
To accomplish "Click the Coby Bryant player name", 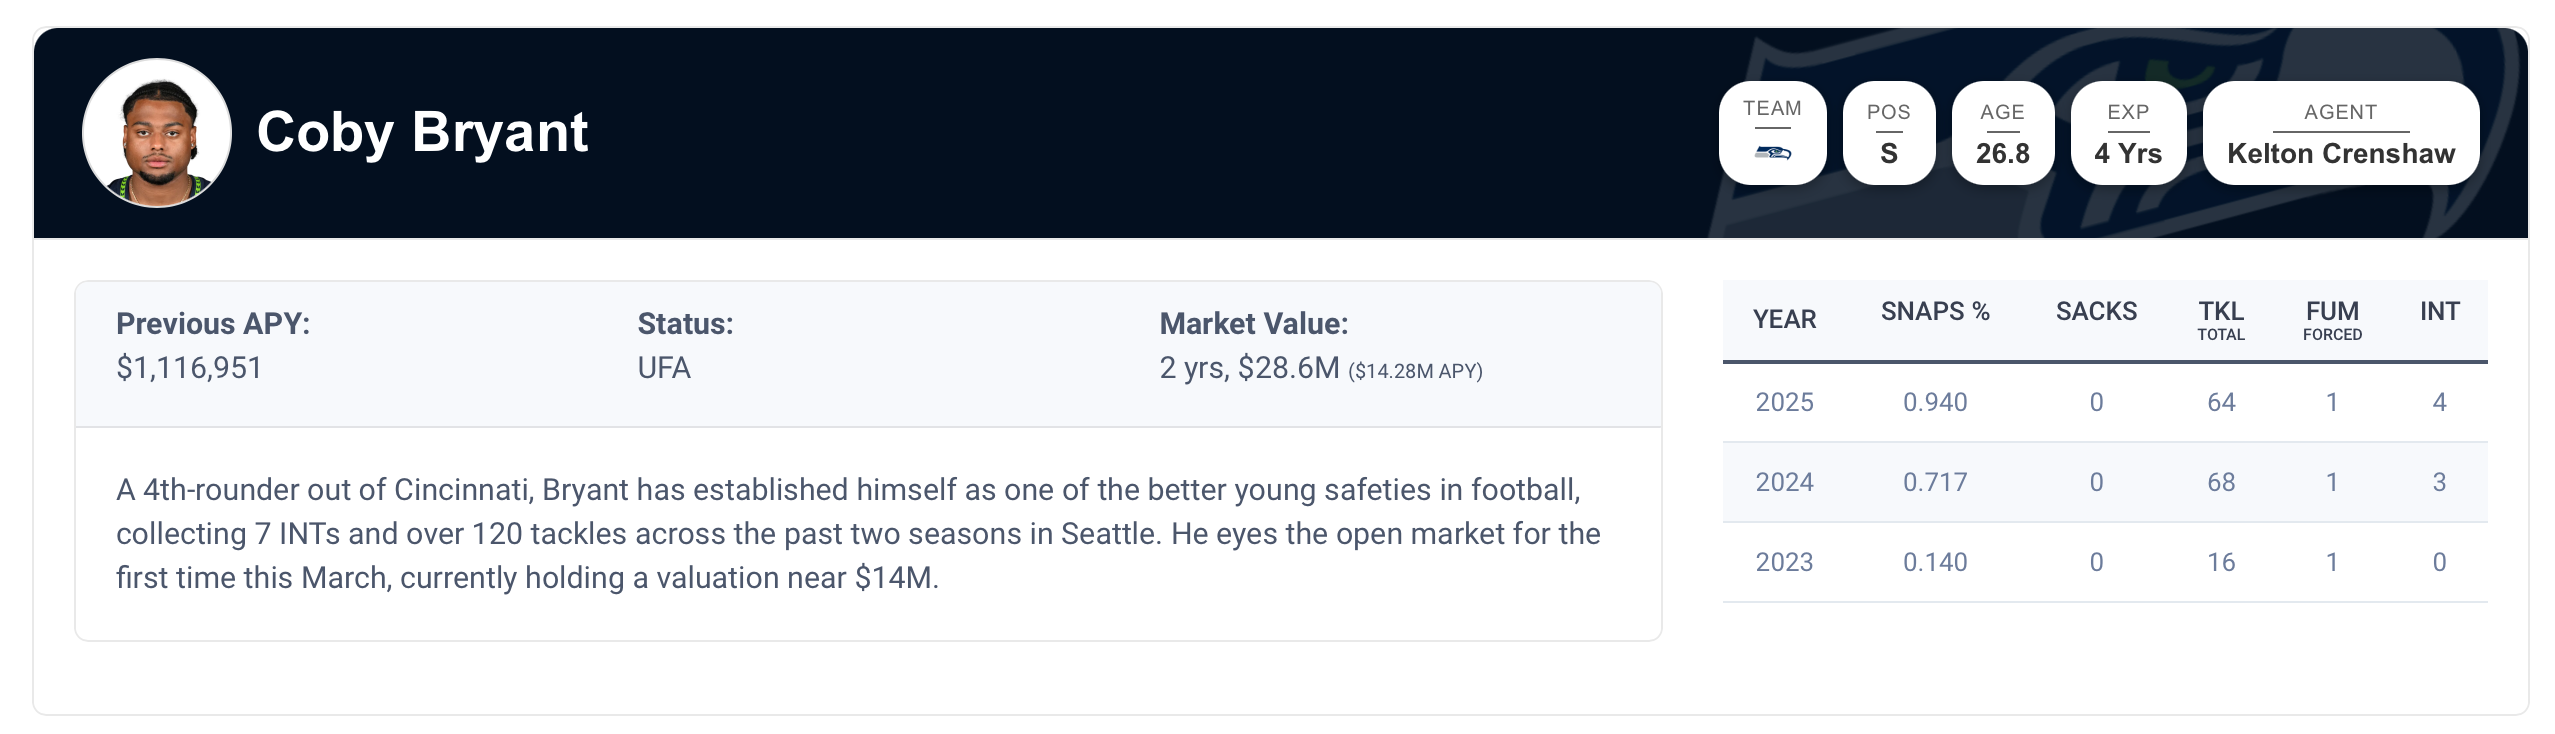I will point(422,132).
